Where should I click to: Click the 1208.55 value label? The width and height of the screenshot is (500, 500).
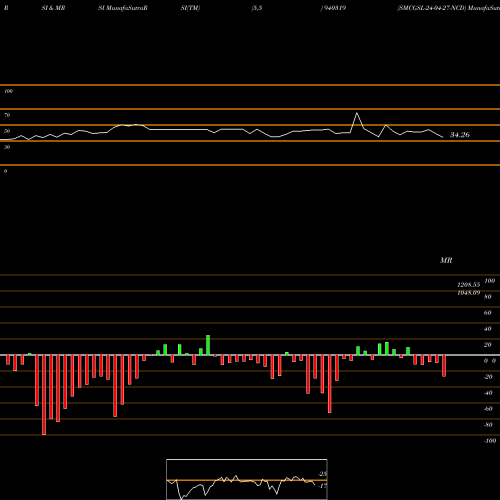[x=469, y=285]
